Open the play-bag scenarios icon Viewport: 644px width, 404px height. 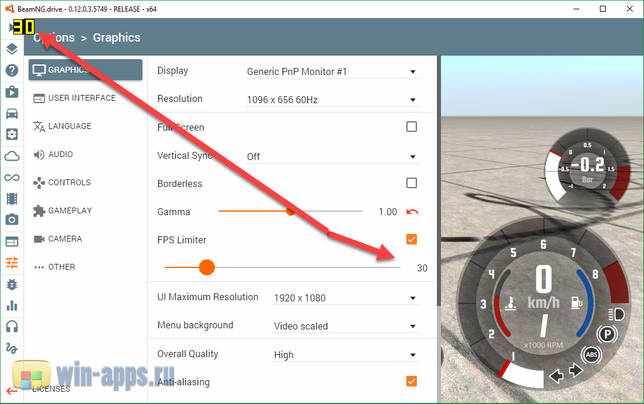[x=12, y=92]
